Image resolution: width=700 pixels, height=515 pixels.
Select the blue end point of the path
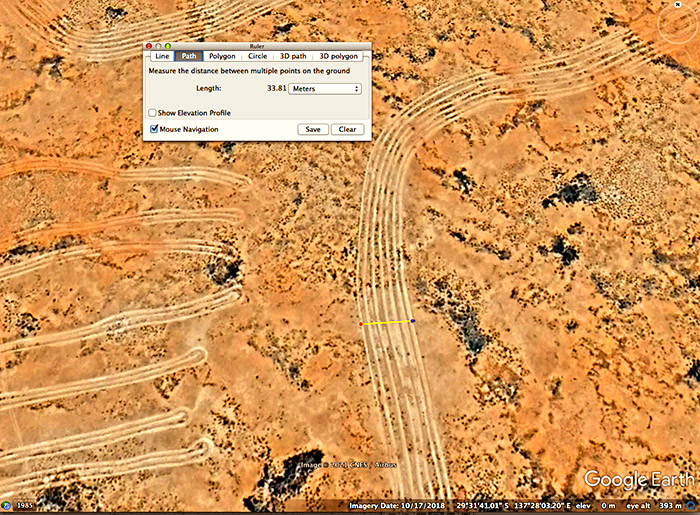pos(412,321)
